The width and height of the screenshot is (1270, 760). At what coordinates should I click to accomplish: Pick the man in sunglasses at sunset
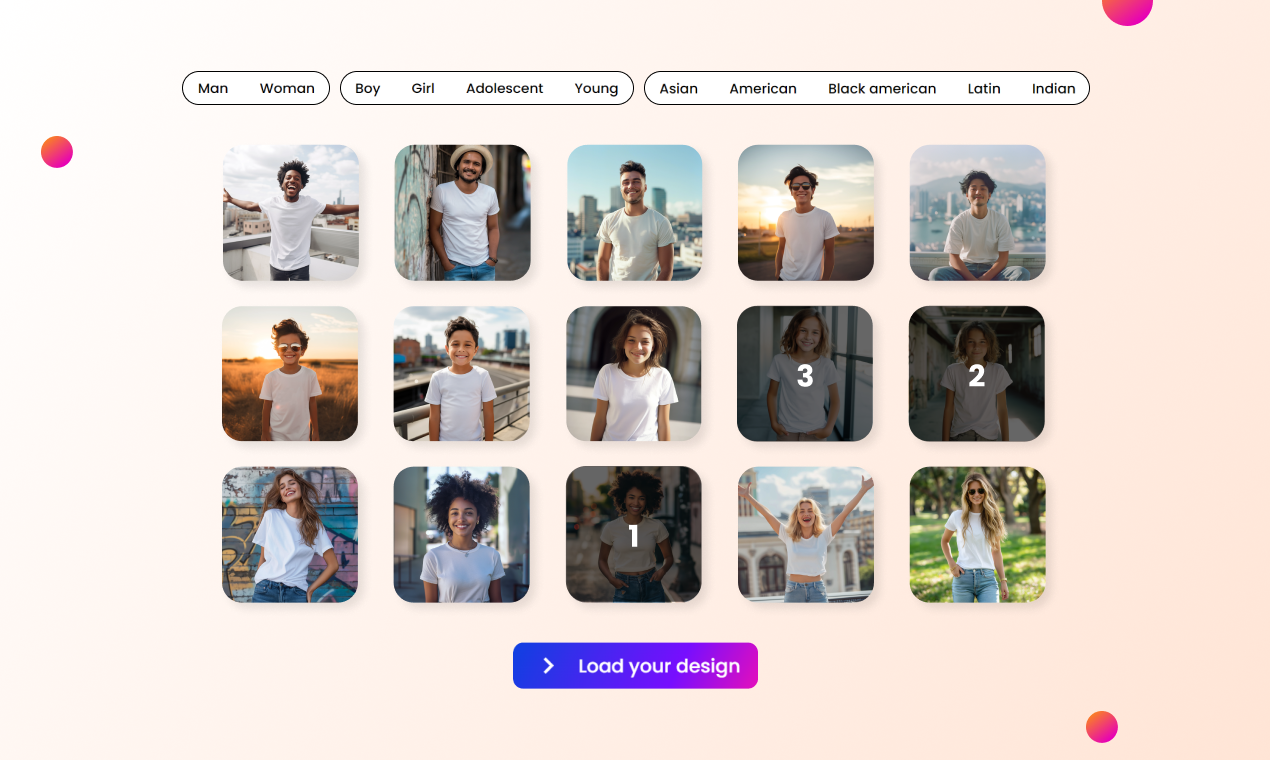coord(806,213)
